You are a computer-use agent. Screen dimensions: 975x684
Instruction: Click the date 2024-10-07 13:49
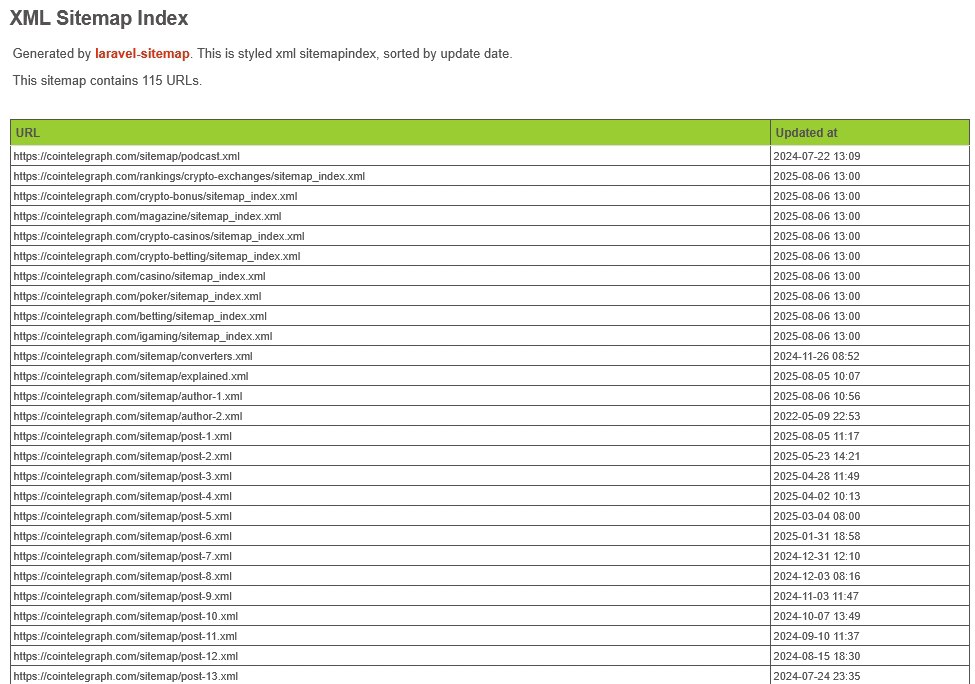click(x=816, y=616)
